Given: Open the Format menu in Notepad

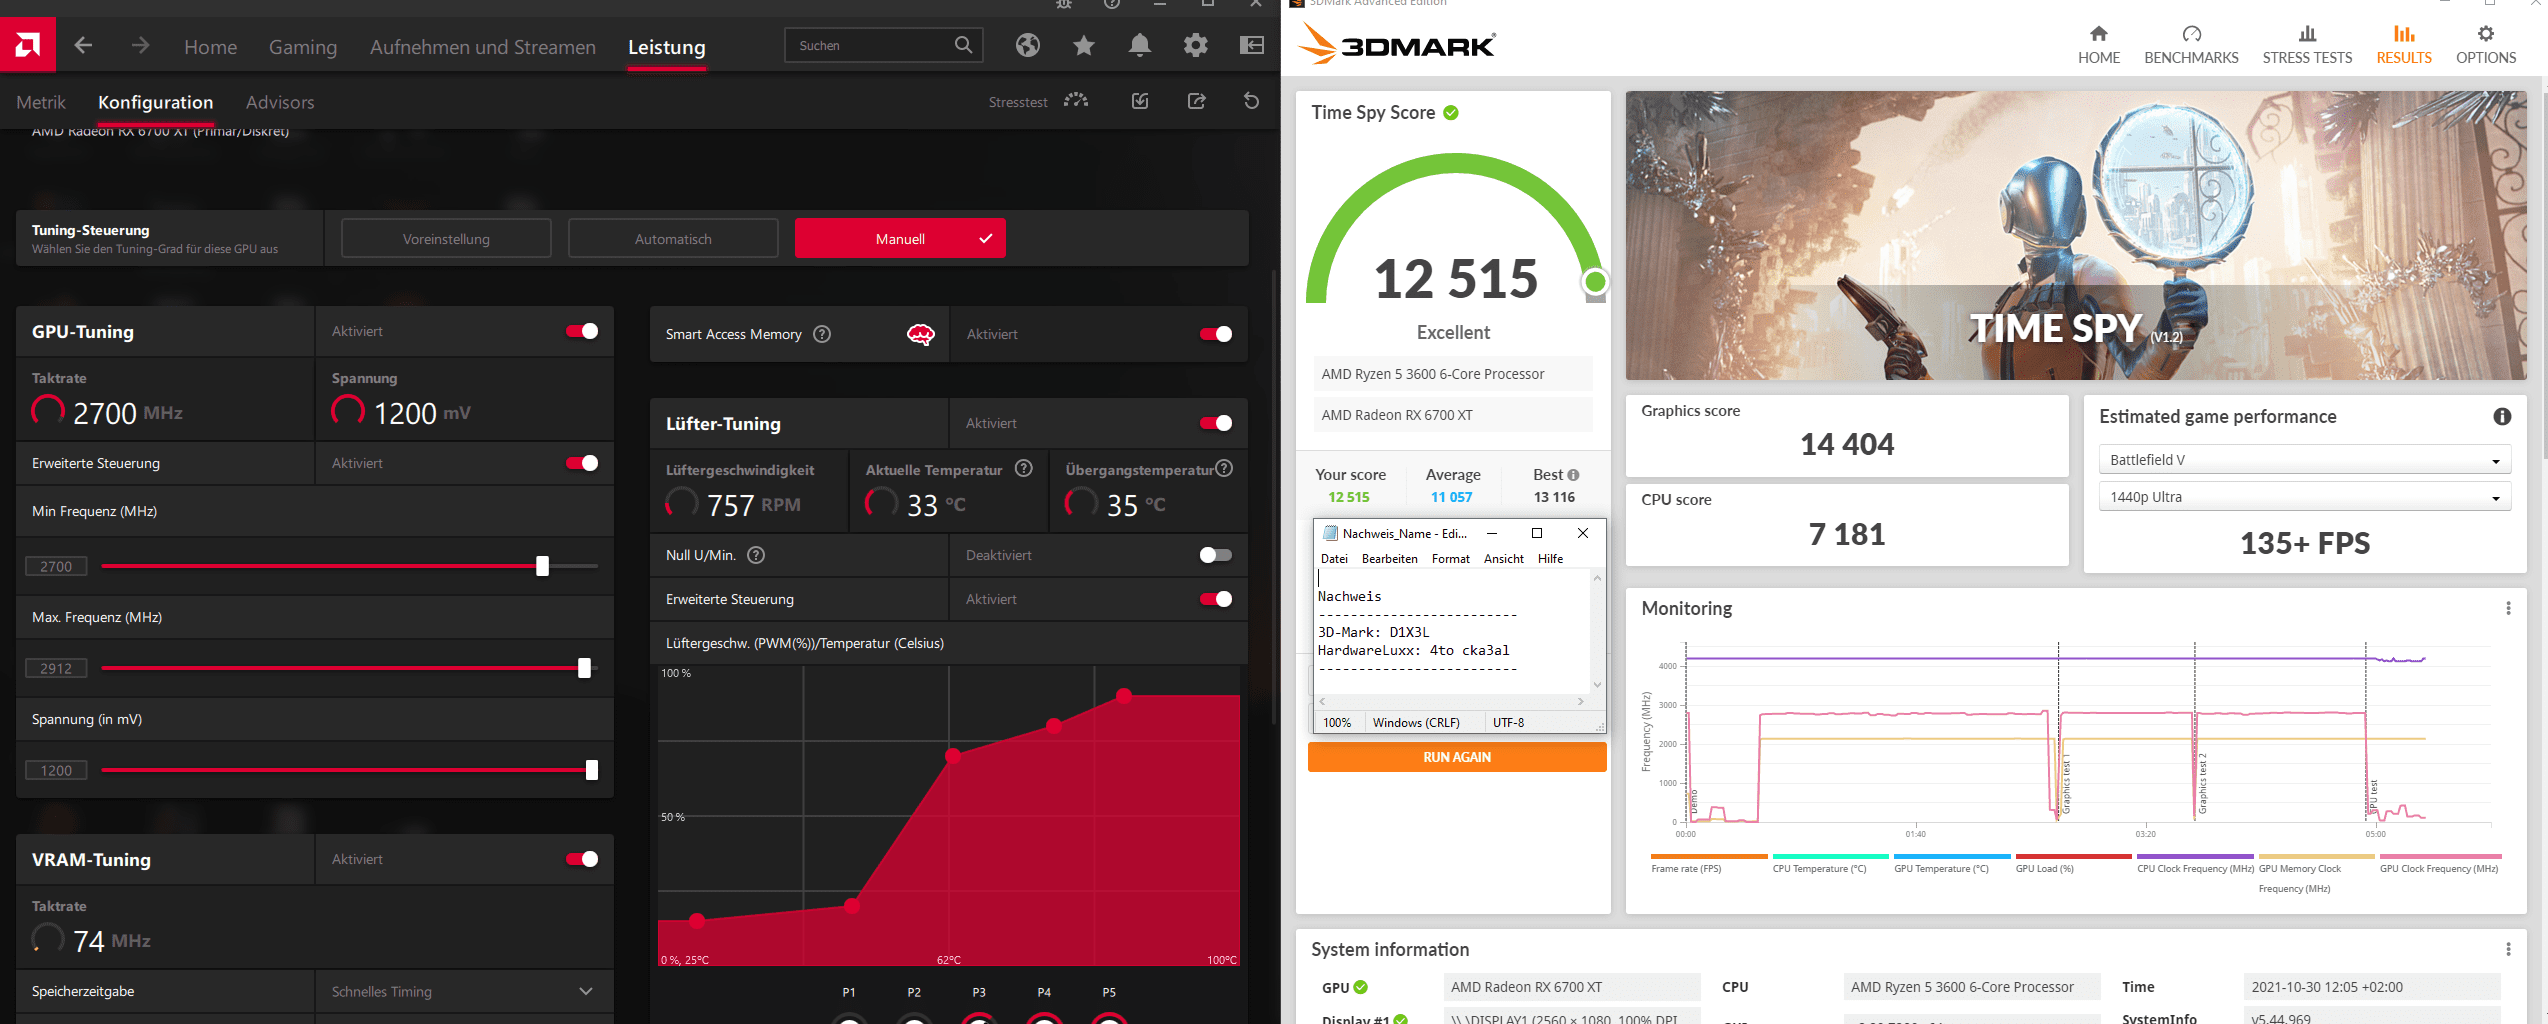Looking at the screenshot, I should (1450, 559).
